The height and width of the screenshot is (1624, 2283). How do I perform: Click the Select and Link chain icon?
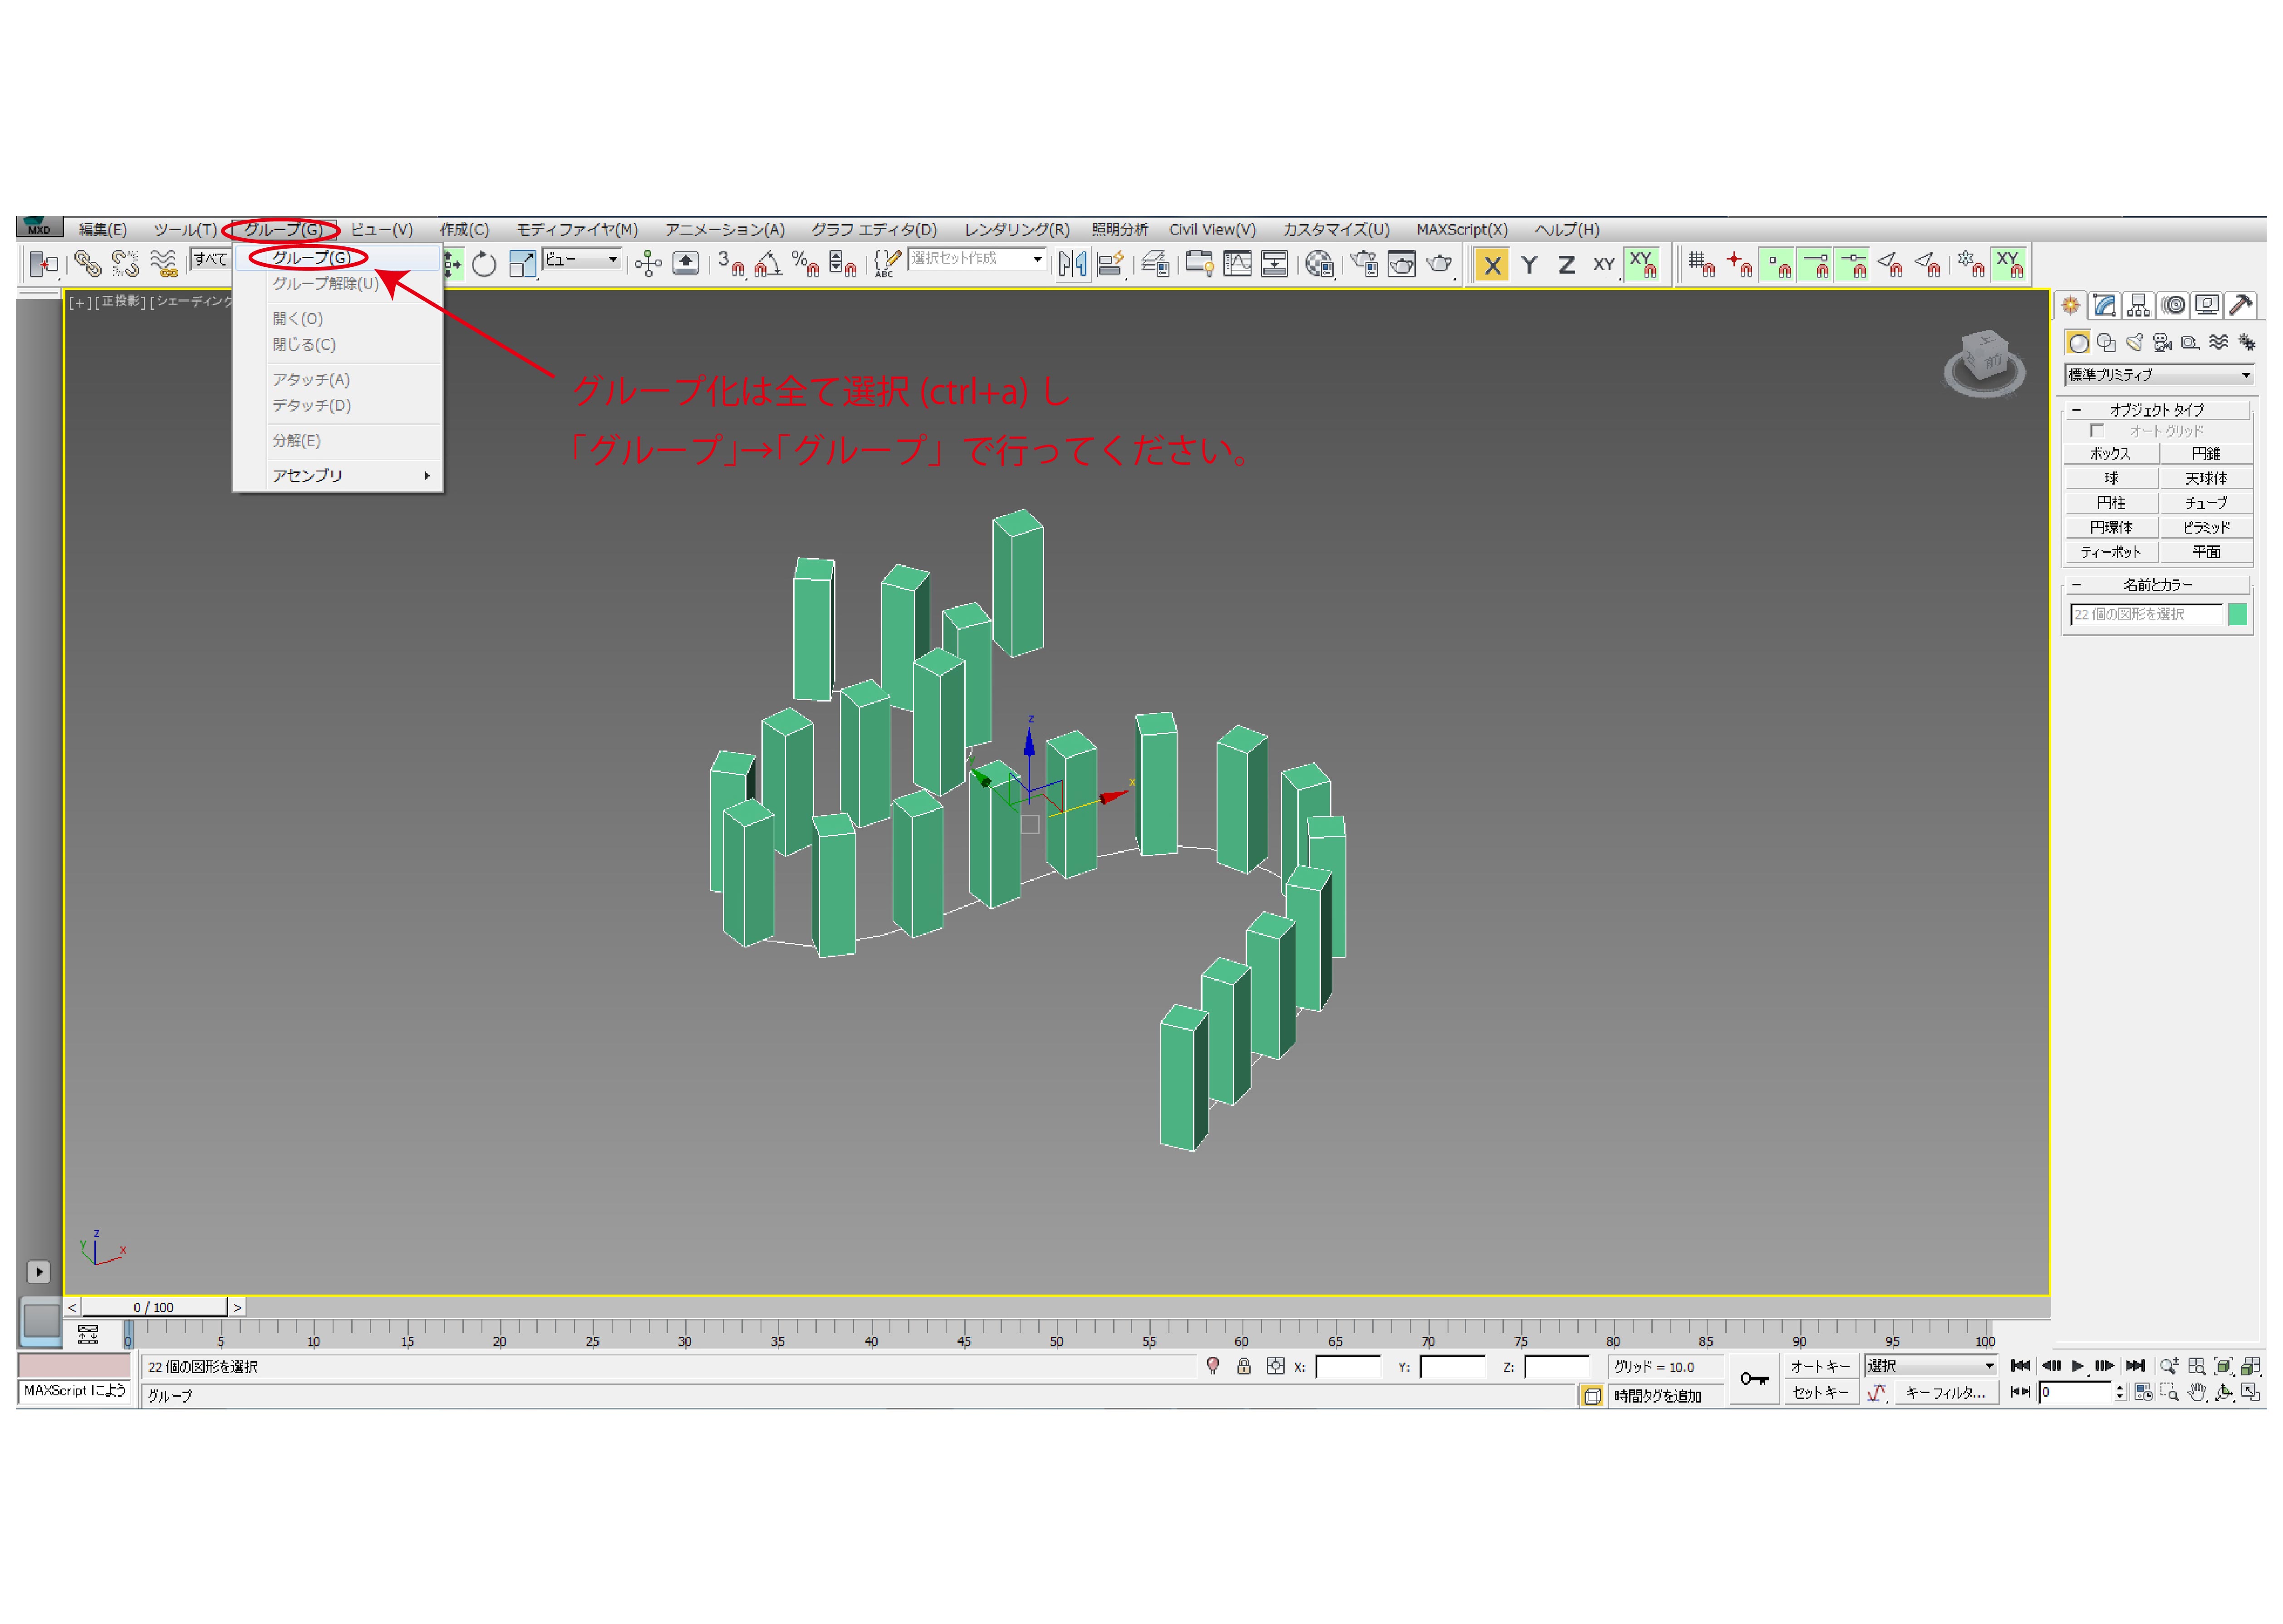88,264
